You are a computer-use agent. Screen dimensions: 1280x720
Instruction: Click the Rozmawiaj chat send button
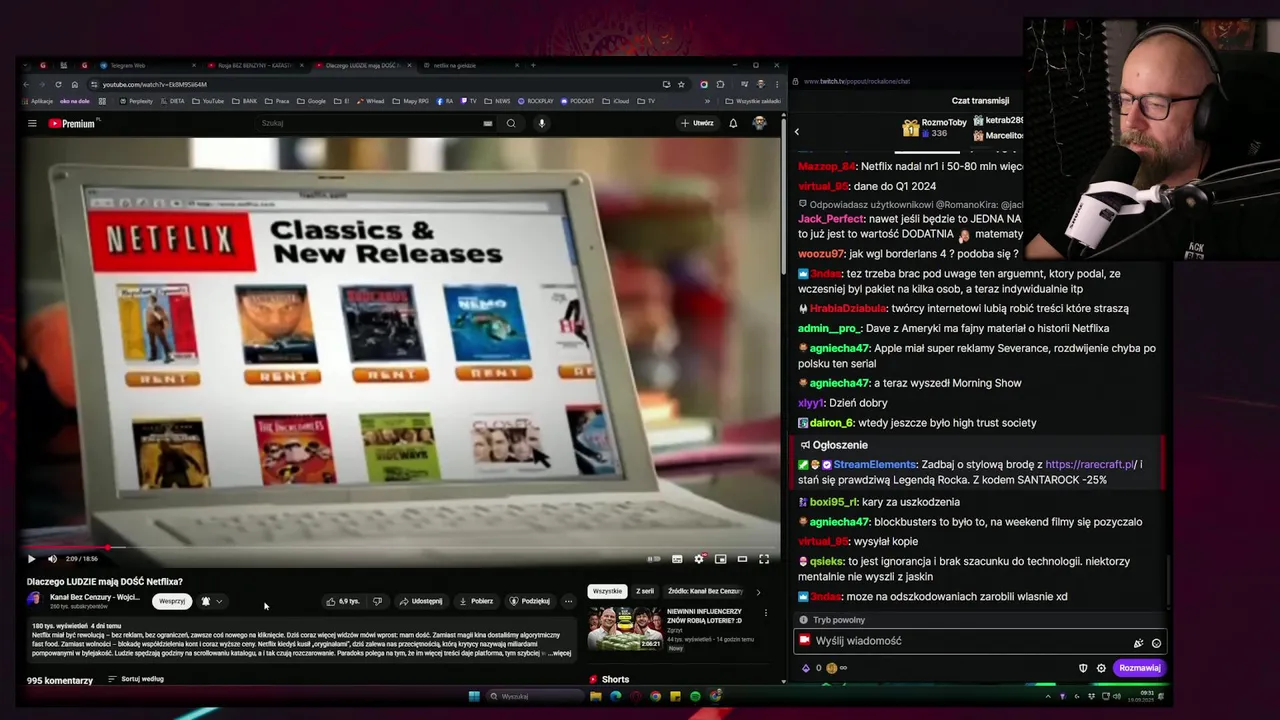pyautogui.click(x=1139, y=668)
